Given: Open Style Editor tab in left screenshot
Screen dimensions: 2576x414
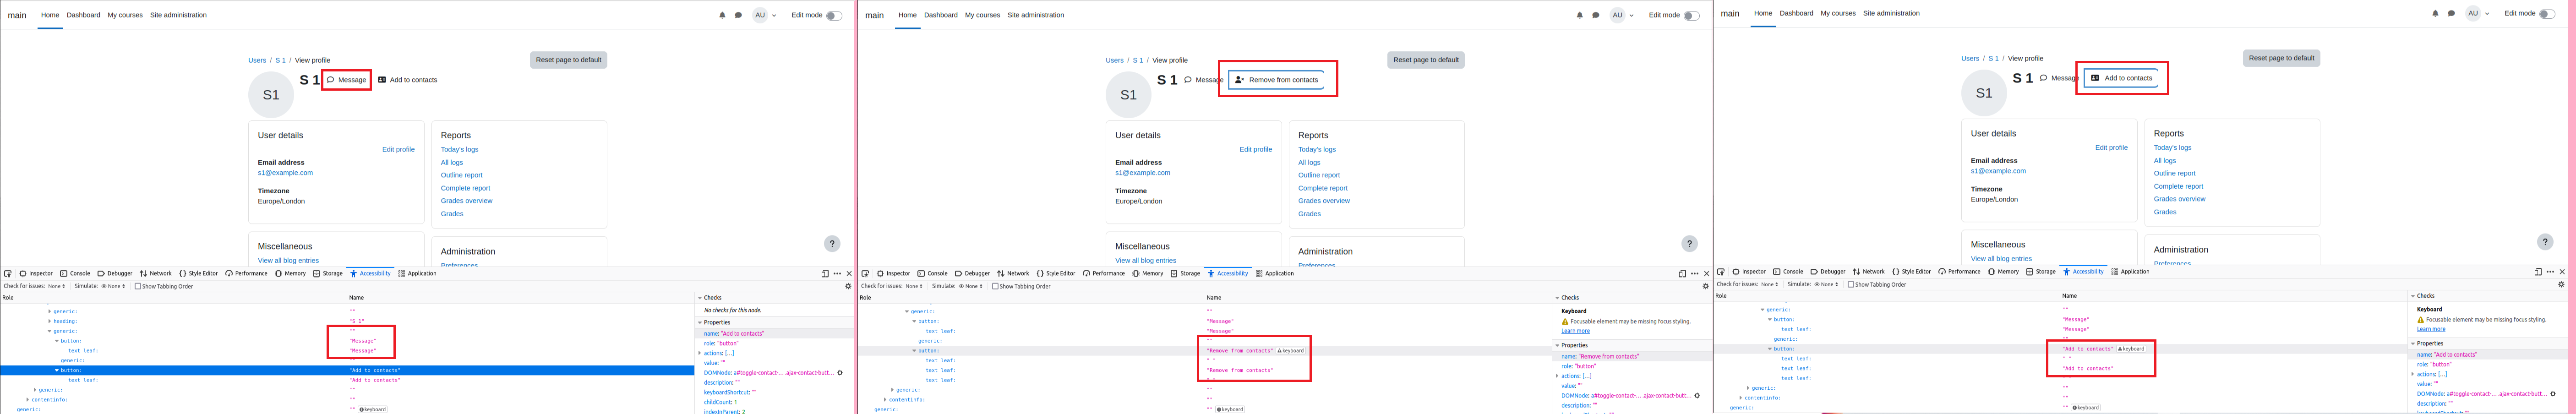Looking at the screenshot, I should click(198, 273).
